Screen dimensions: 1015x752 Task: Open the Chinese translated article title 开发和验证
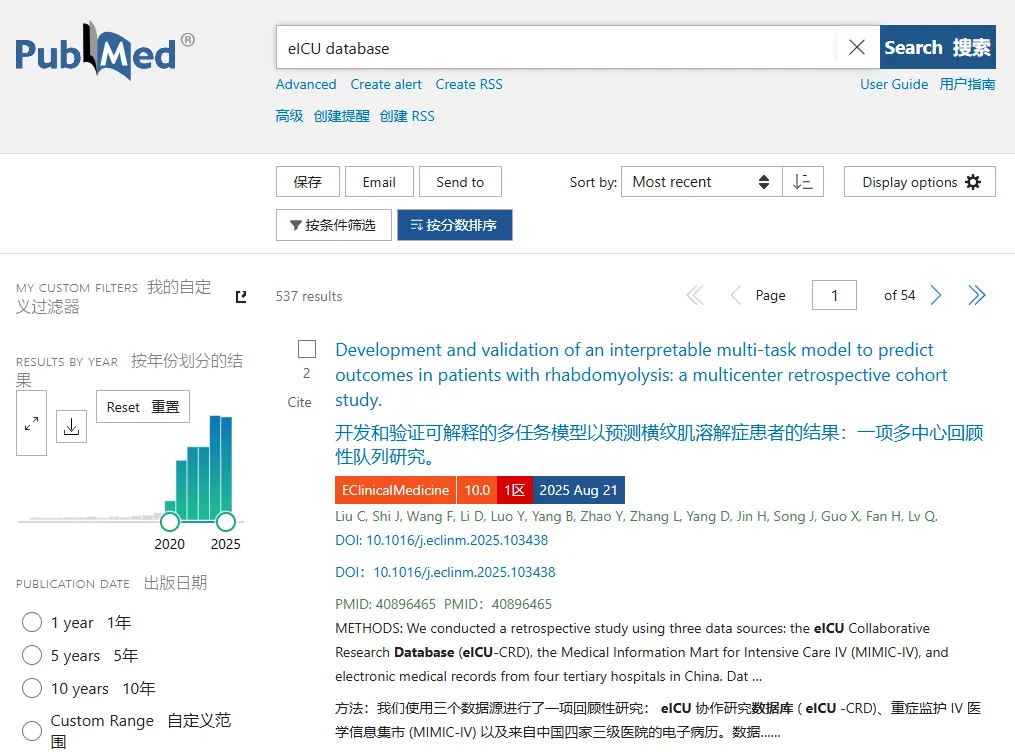(659, 444)
